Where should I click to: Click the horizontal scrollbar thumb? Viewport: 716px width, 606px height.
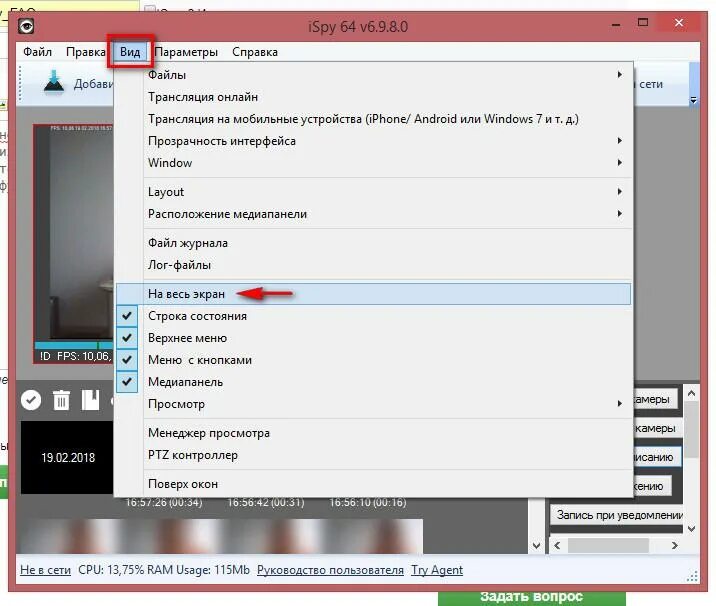[608, 545]
